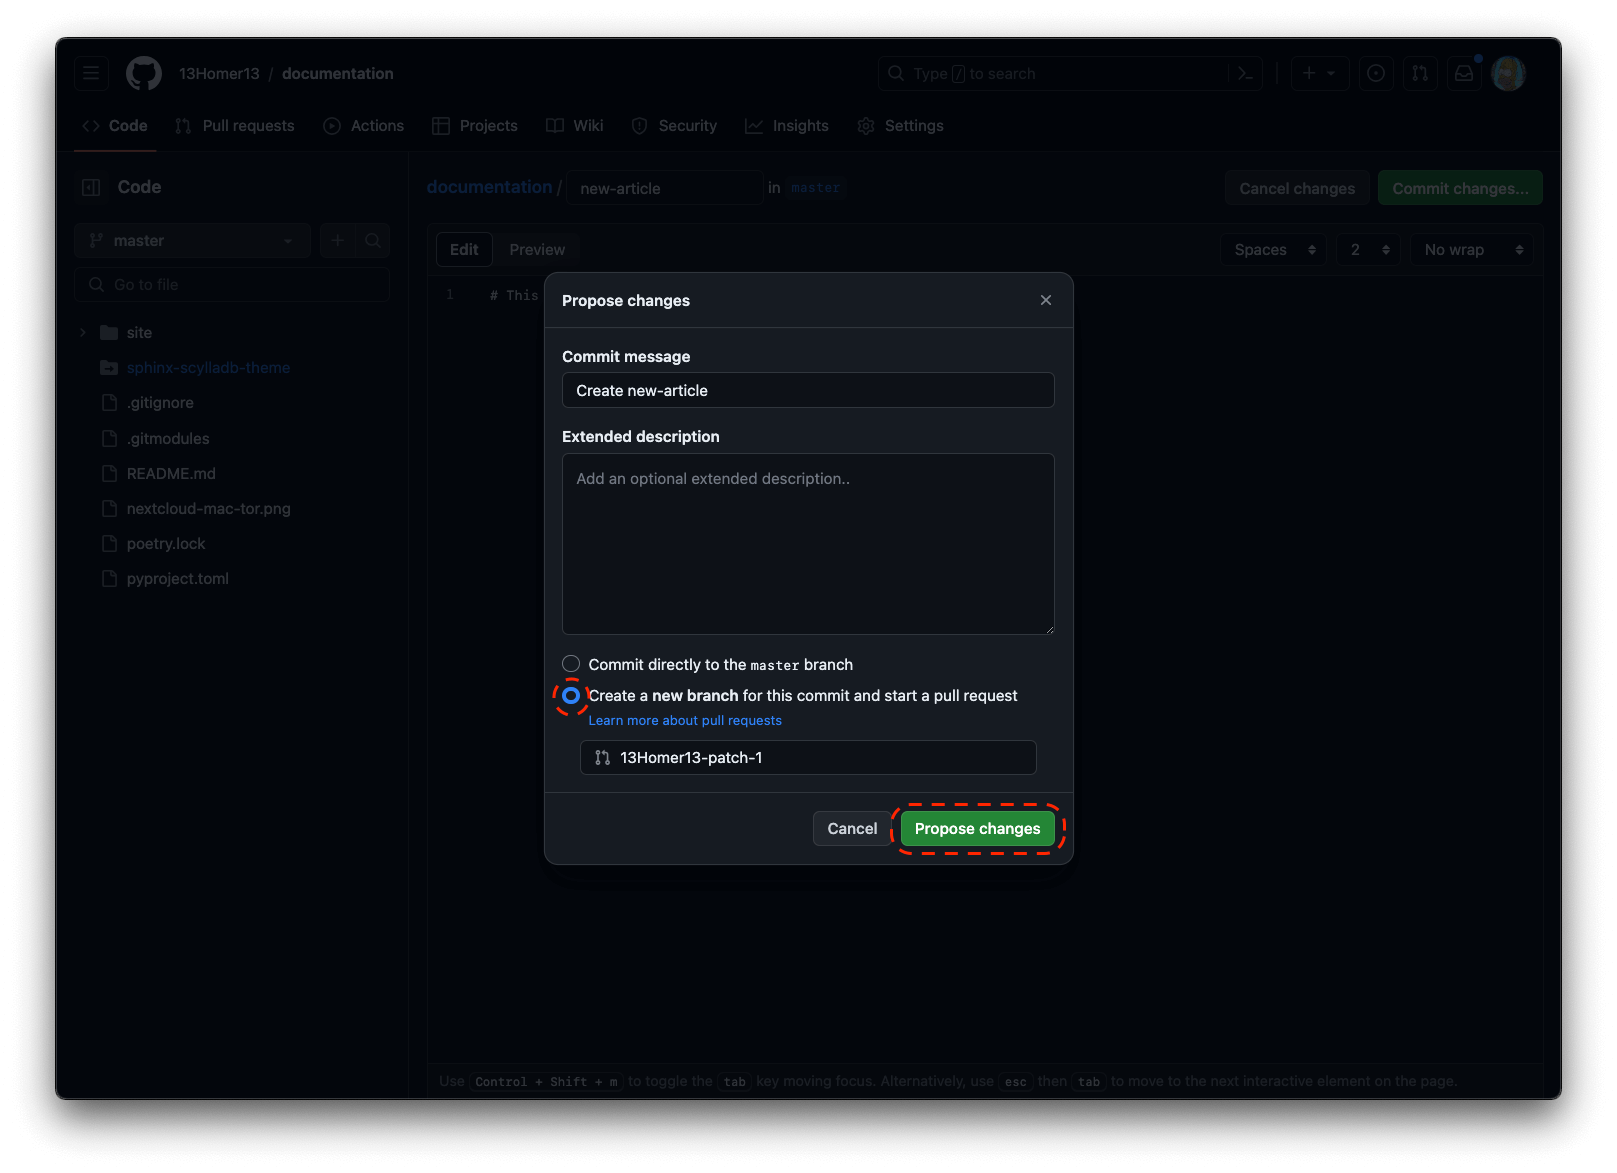Click the Commit message input field
The image size is (1617, 1173).
point(808,390)
